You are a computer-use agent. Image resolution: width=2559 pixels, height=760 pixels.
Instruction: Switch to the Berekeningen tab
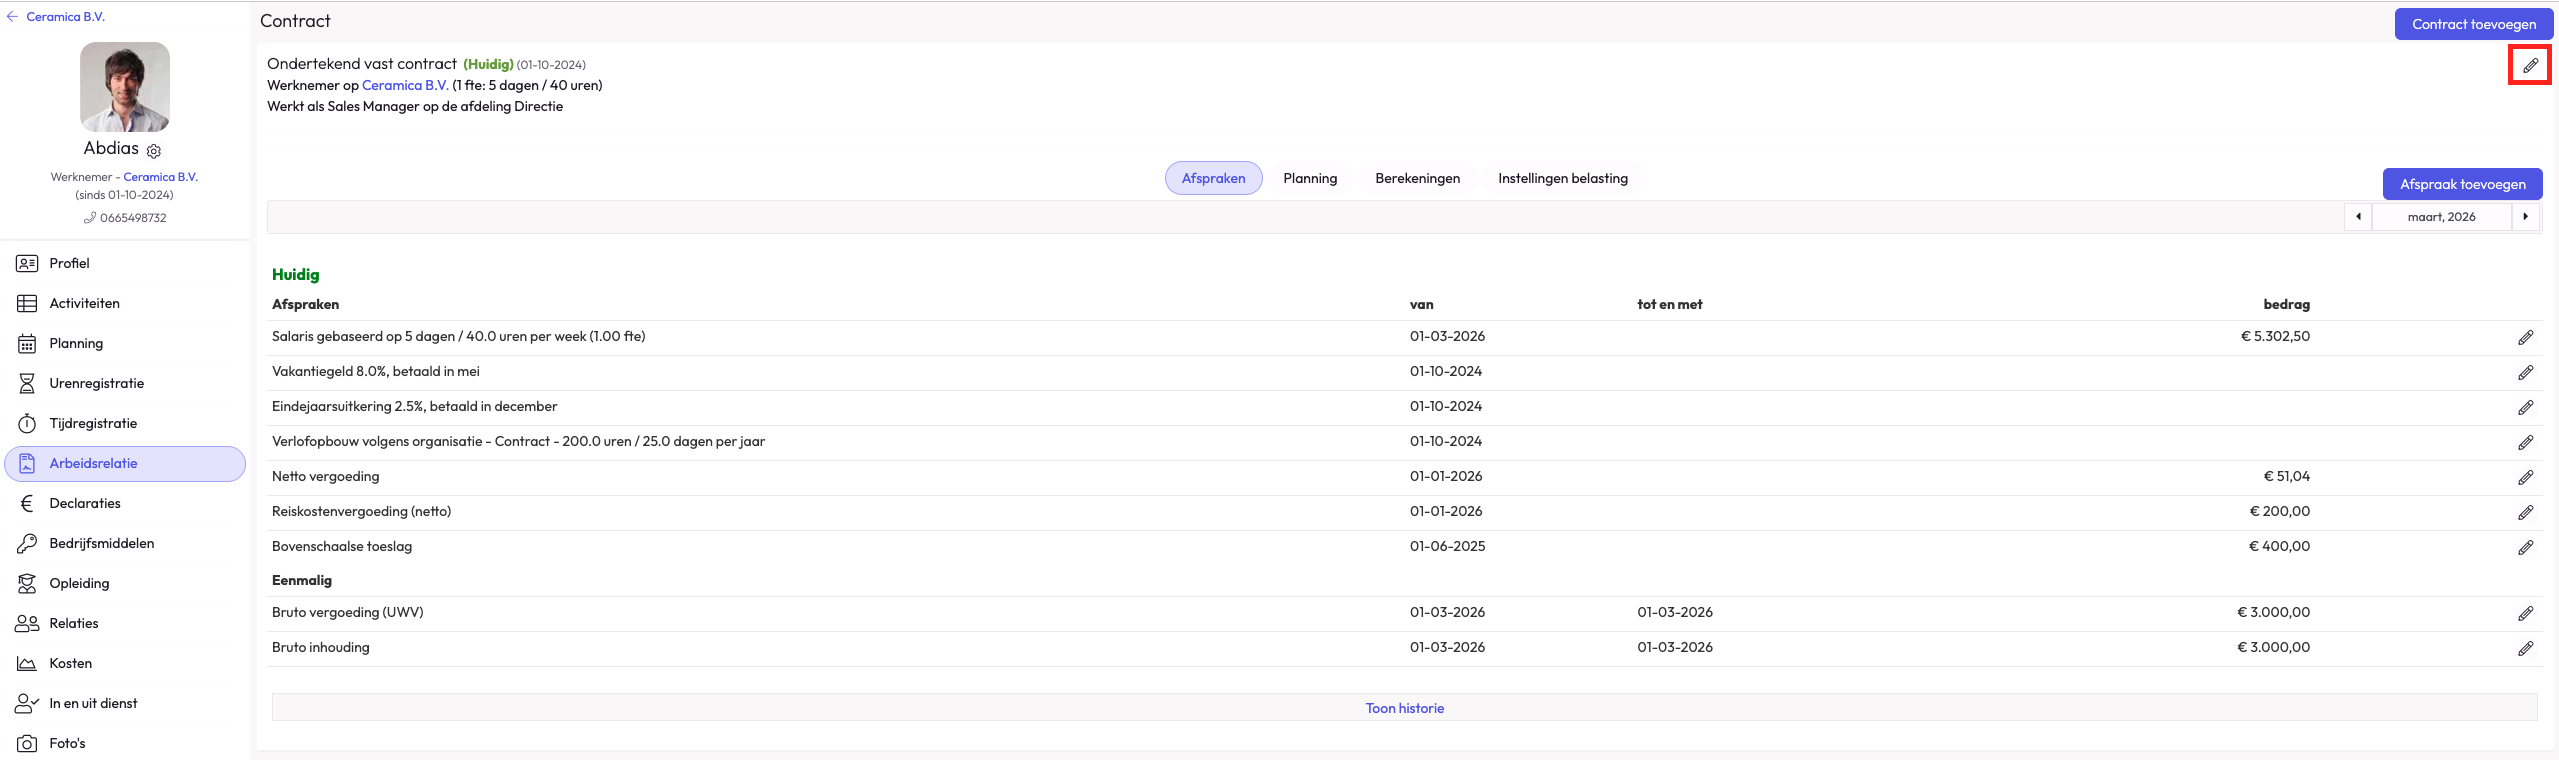pyautogui.click(x=1417, y=178)
